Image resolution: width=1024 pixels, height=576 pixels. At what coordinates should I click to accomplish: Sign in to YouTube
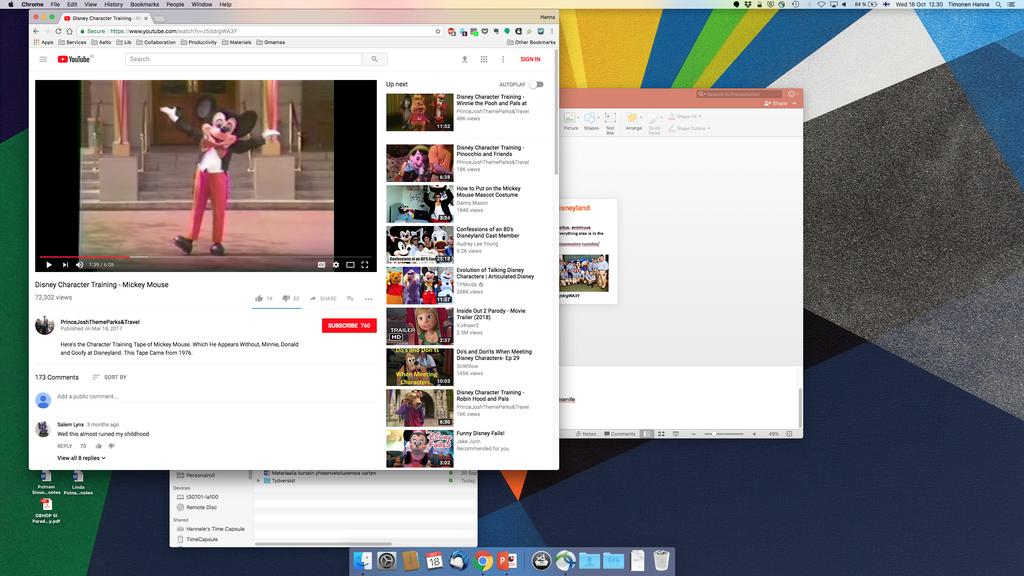click(530, 59)
